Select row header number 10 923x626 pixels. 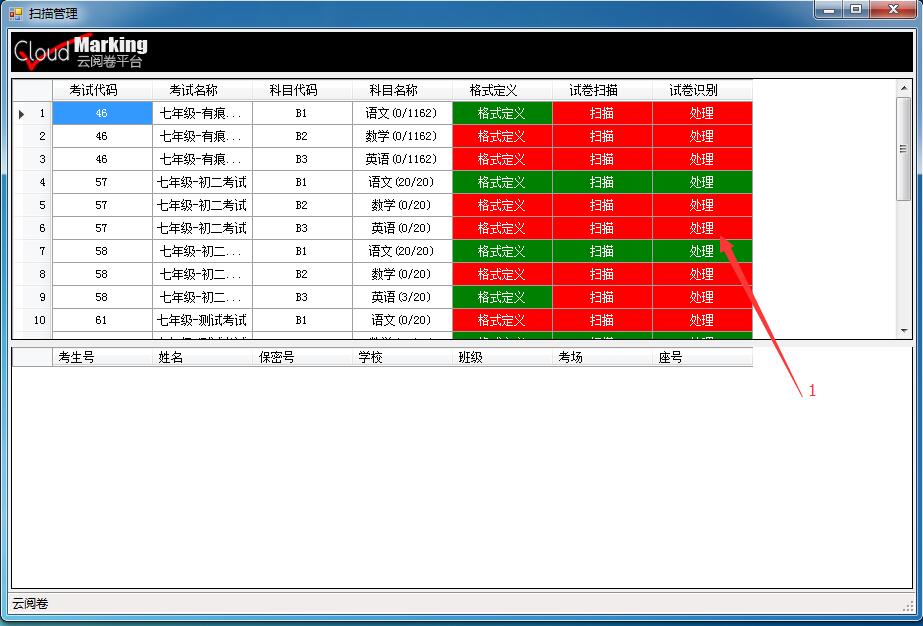32,320
